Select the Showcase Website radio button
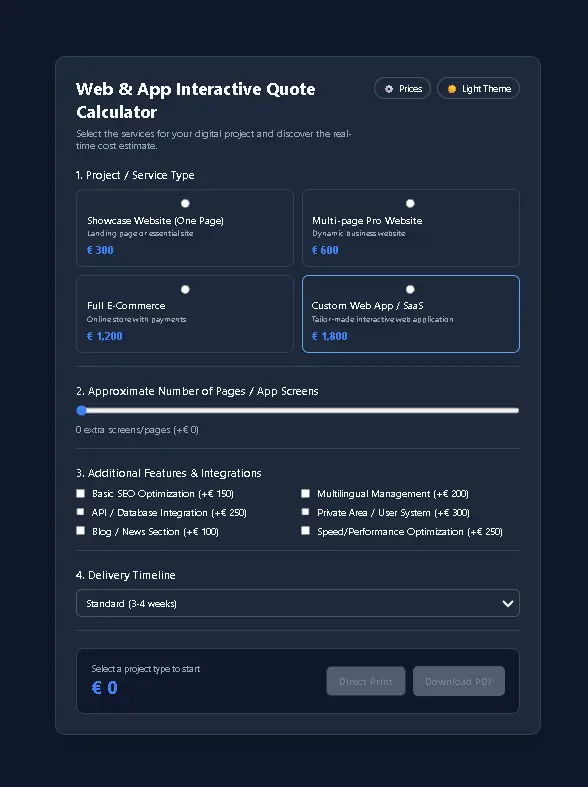Image resolution: width=588 pixels, height=787 pixels. 185,203
